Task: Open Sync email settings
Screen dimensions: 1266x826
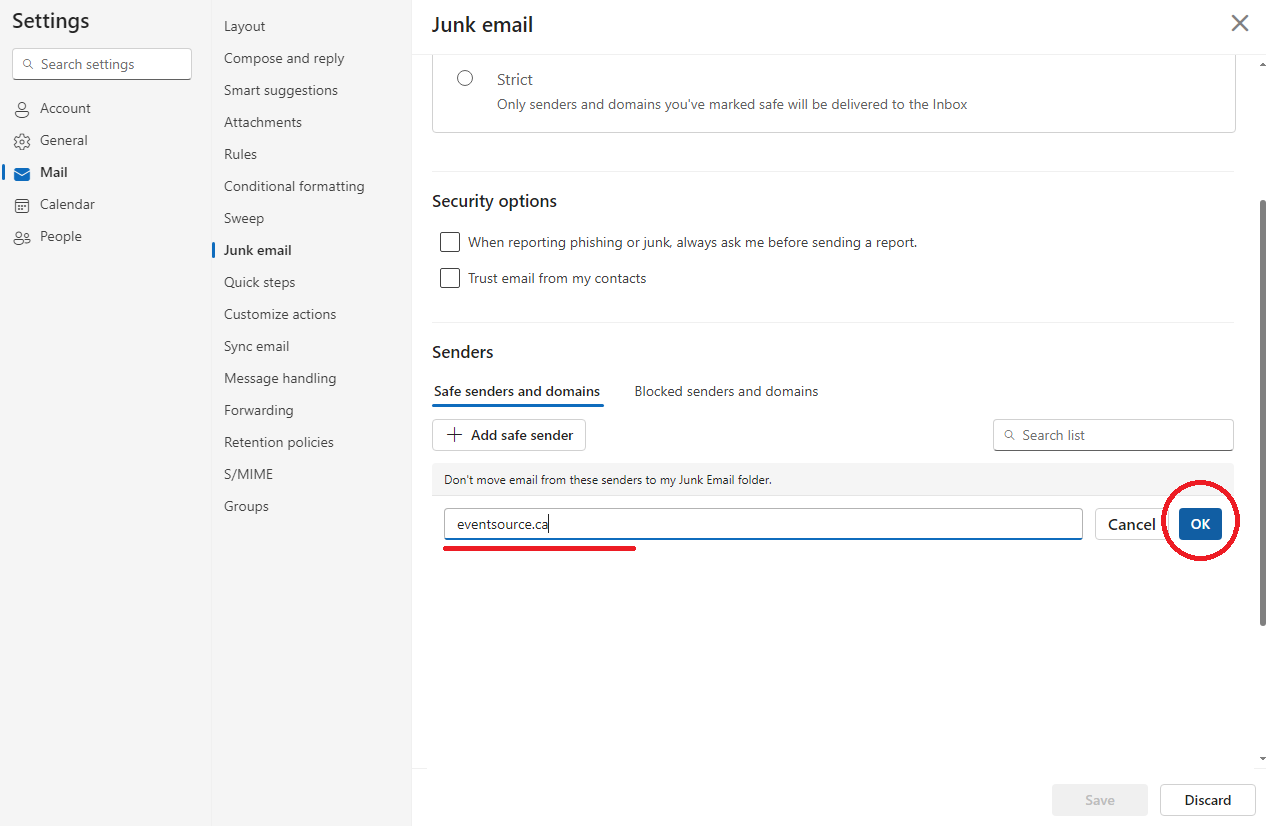Action: click(x=257, y=346)
